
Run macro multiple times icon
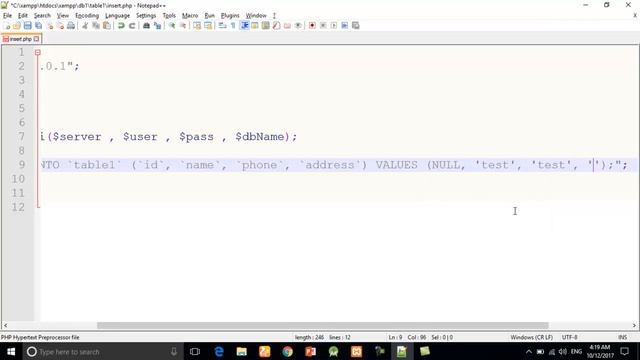pos(344,26)
